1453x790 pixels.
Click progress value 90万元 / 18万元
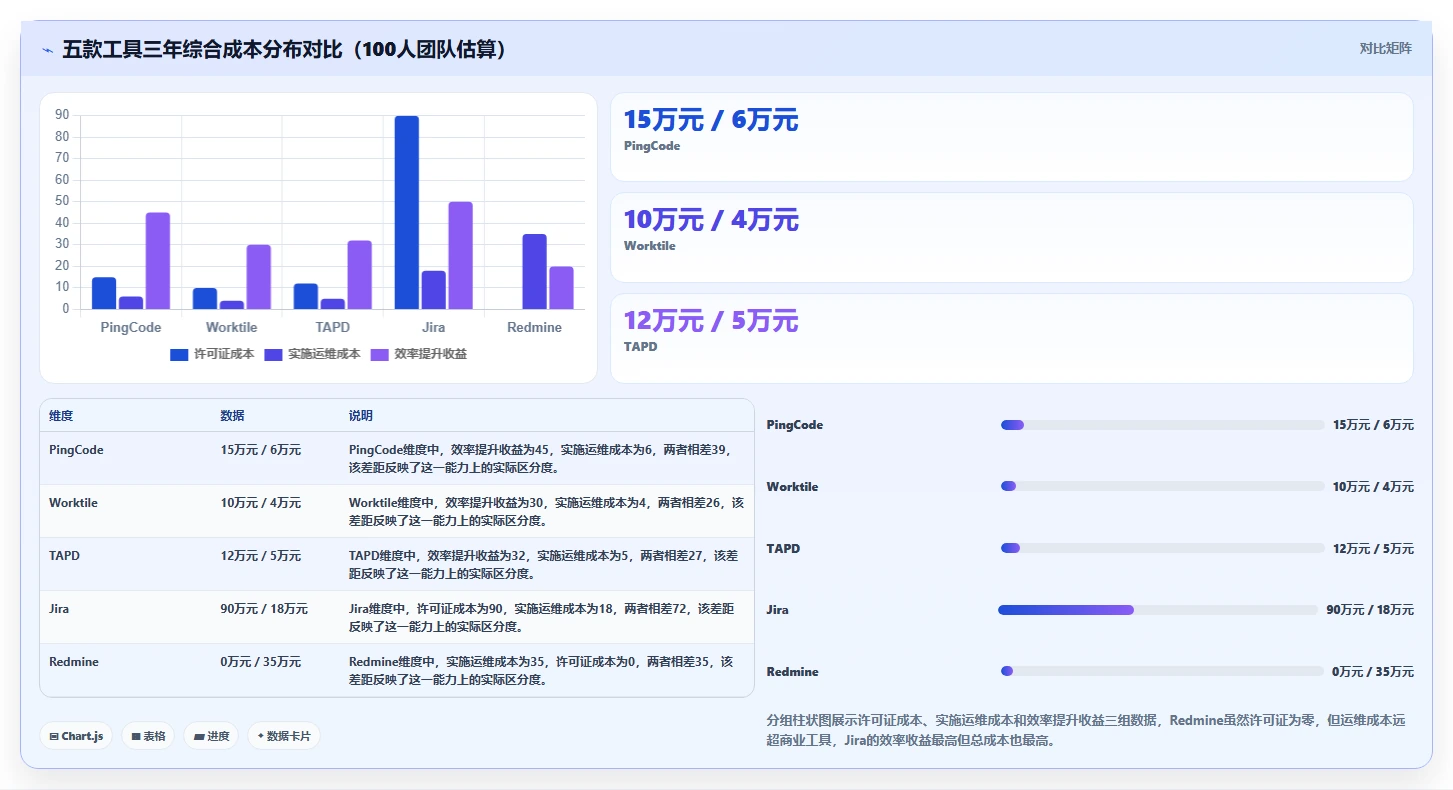pos(1370,610)
